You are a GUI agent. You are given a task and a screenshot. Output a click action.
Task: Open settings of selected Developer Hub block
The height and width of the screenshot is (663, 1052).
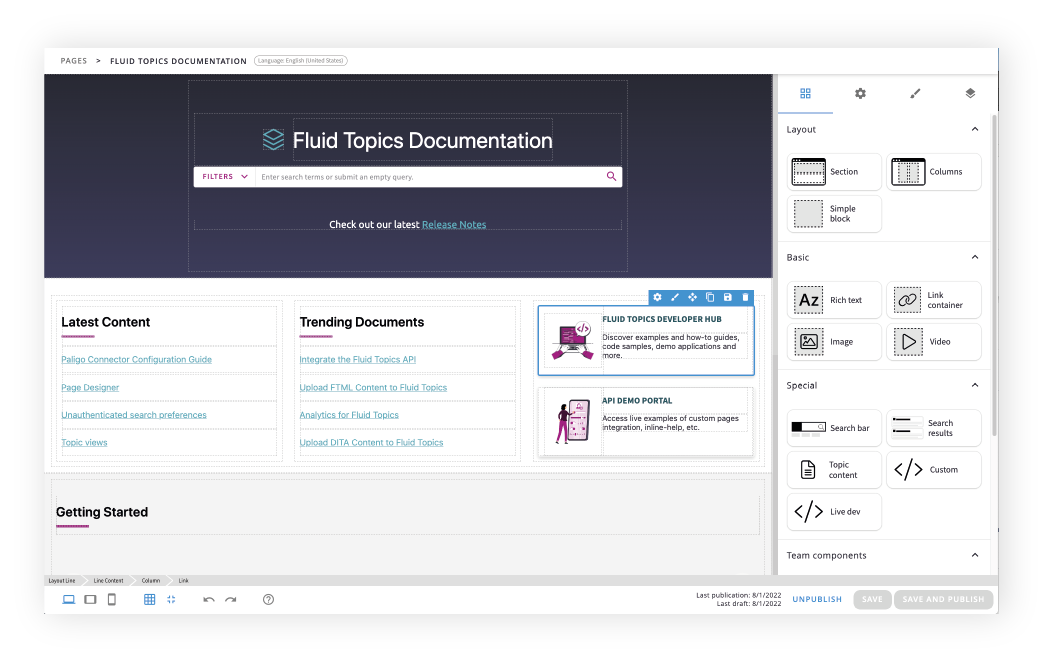[658, 297]
